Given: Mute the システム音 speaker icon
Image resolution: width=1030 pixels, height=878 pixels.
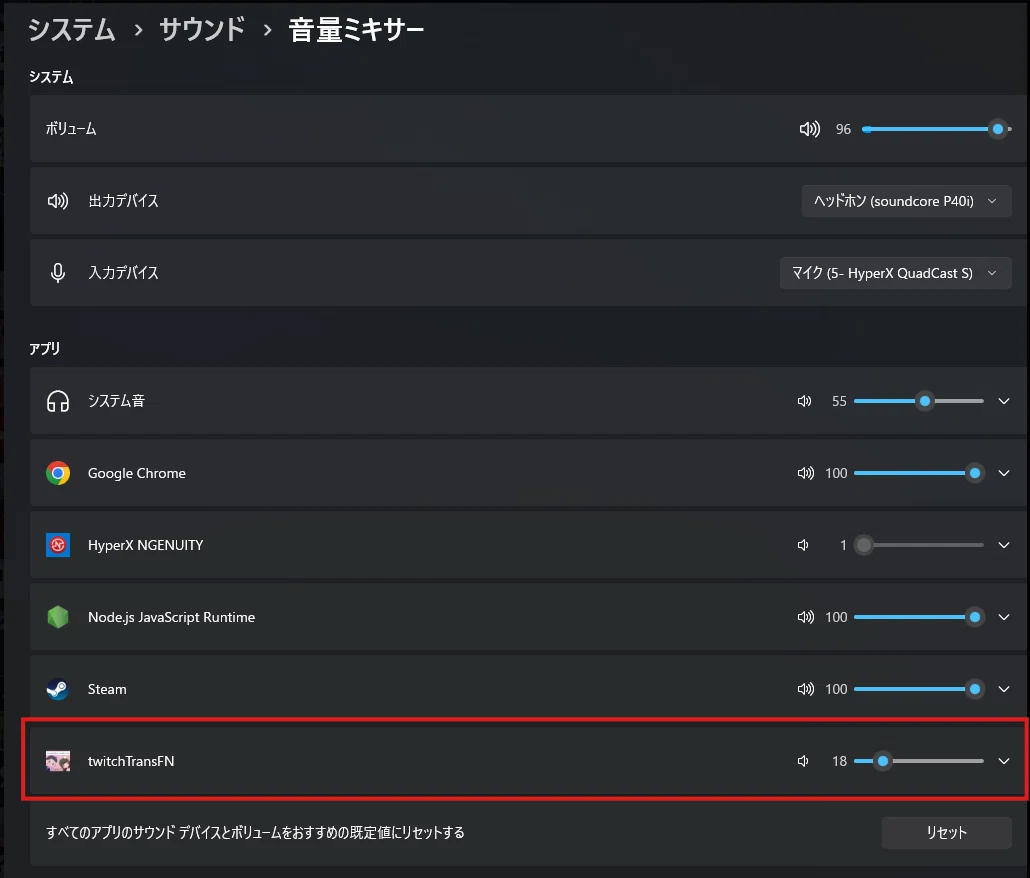Looking at the screenshot, I should pos(804,401).
